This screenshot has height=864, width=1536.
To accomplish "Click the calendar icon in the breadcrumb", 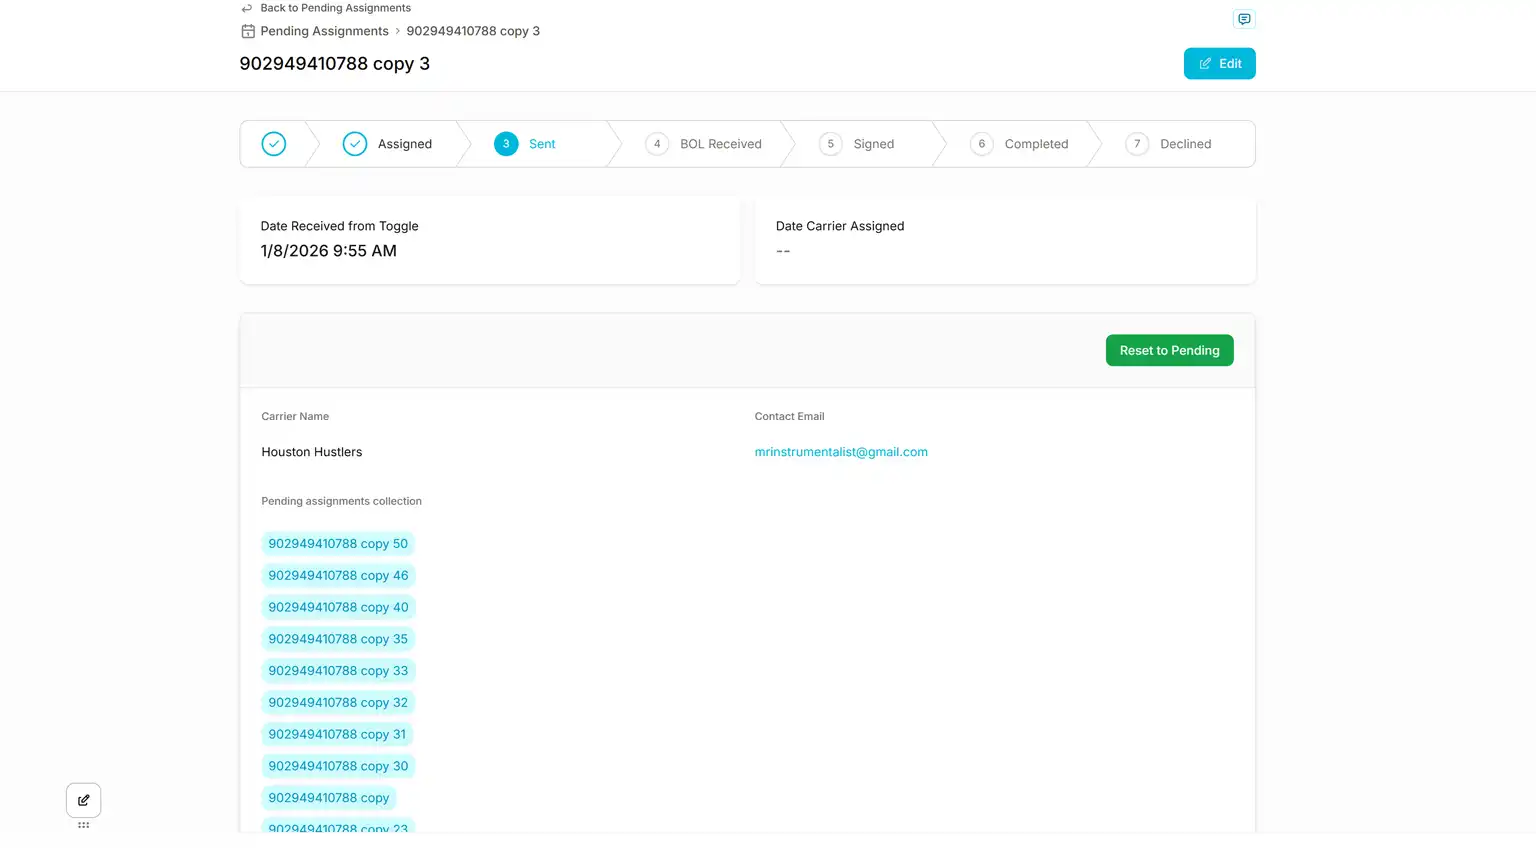I will point(247,31).
